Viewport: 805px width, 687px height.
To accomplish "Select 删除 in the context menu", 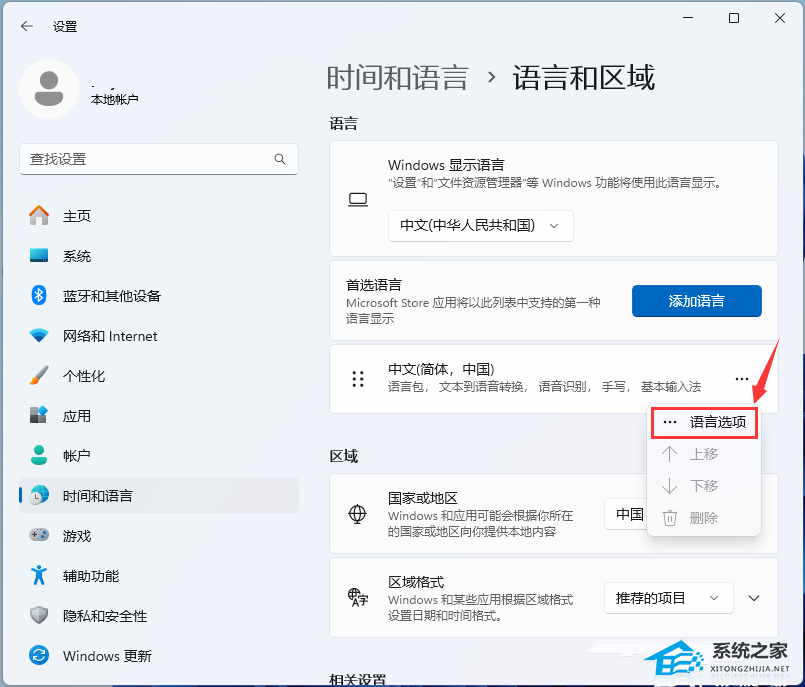I will 704,518.
